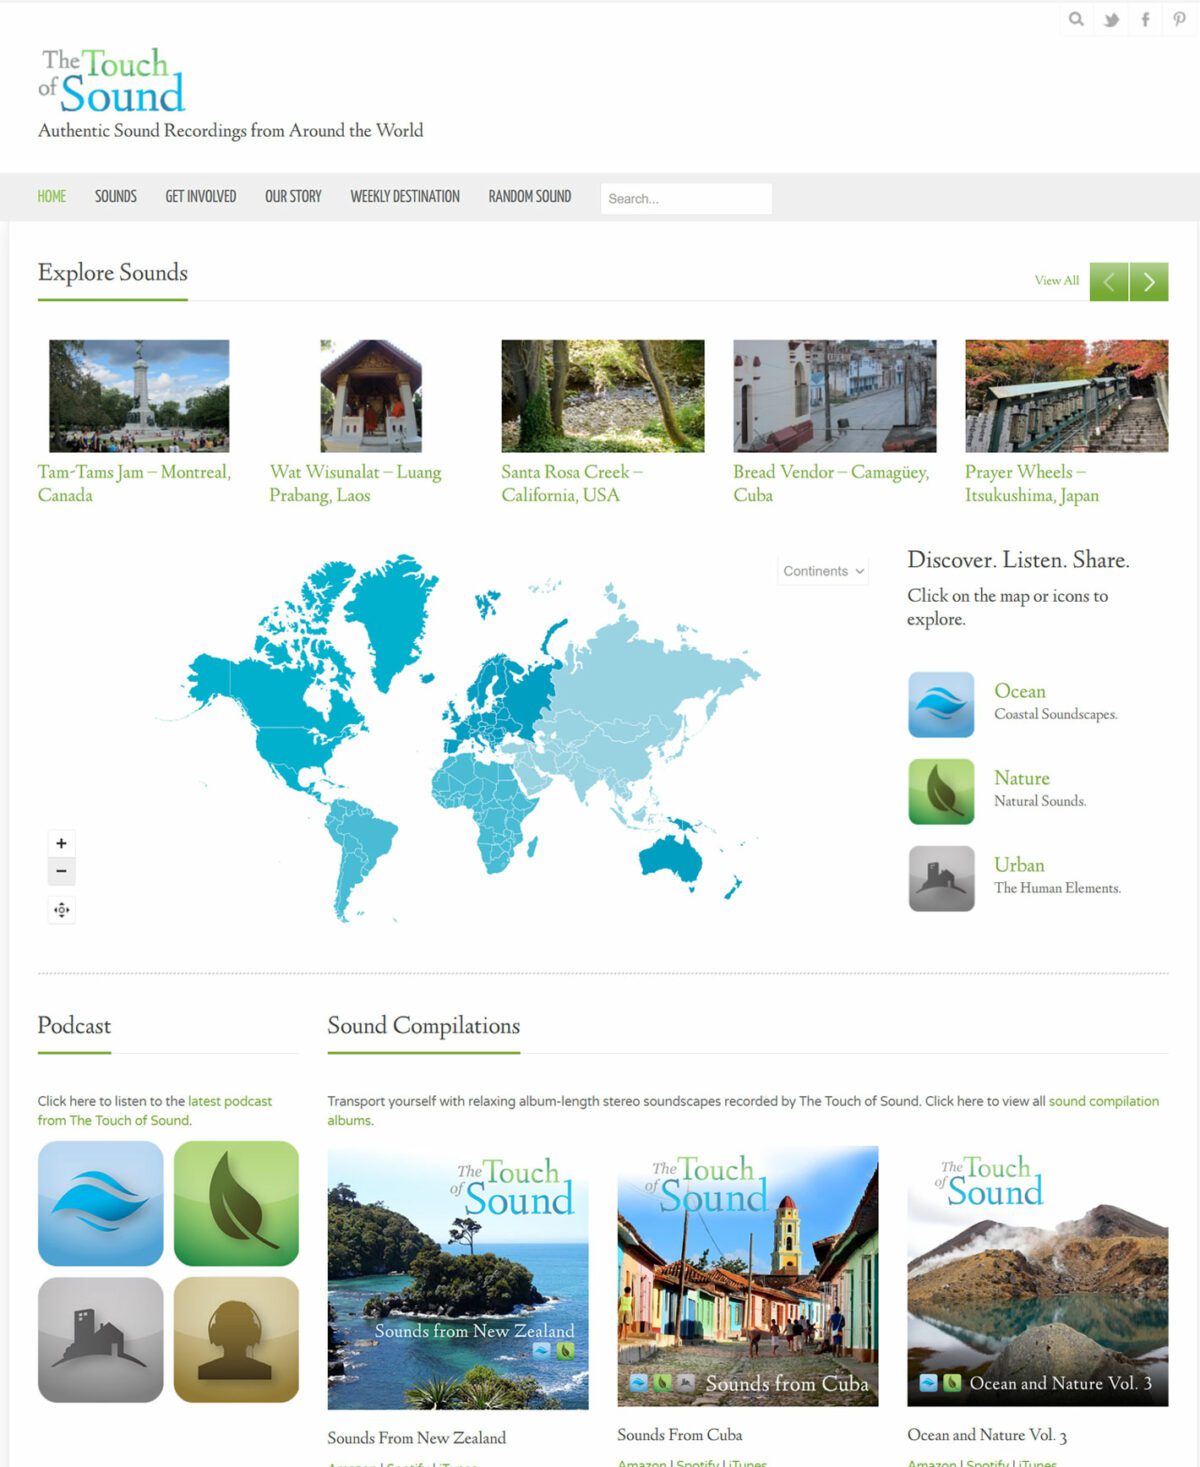This screenshot has width=1200, height=1467.
Task: Click Ocean and Nature Vol. 3 cover
Action: tap(1038, 1276)
